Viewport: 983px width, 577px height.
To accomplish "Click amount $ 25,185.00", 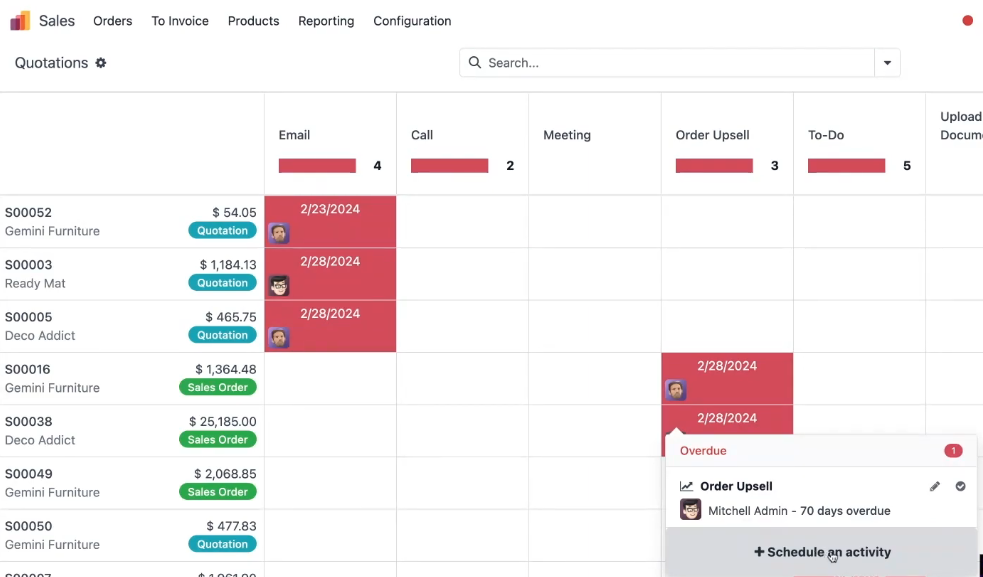I will pos(223,421).
